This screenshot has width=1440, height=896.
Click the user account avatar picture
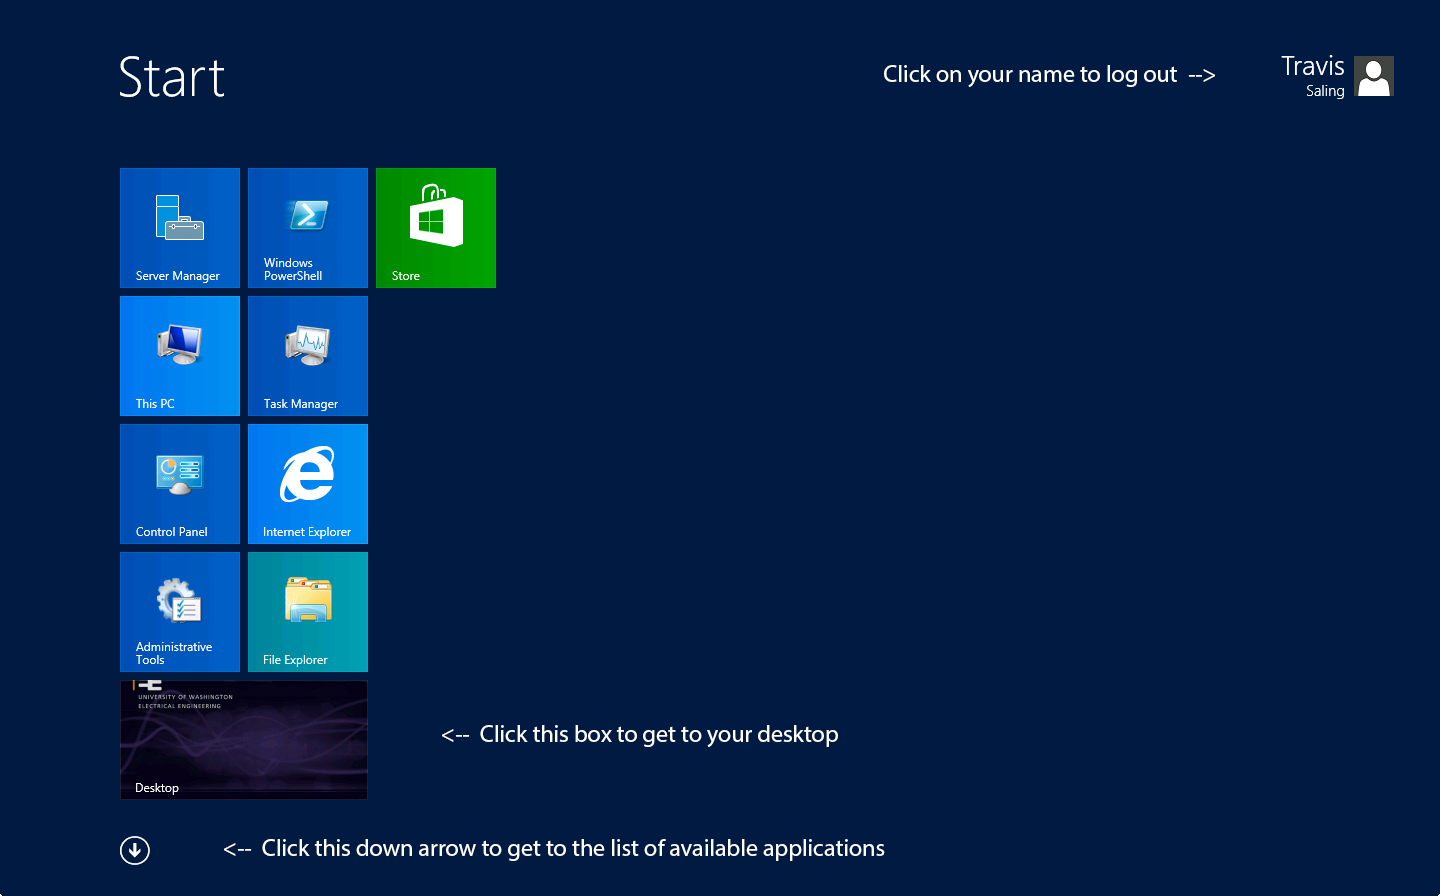pos(1374,76)
